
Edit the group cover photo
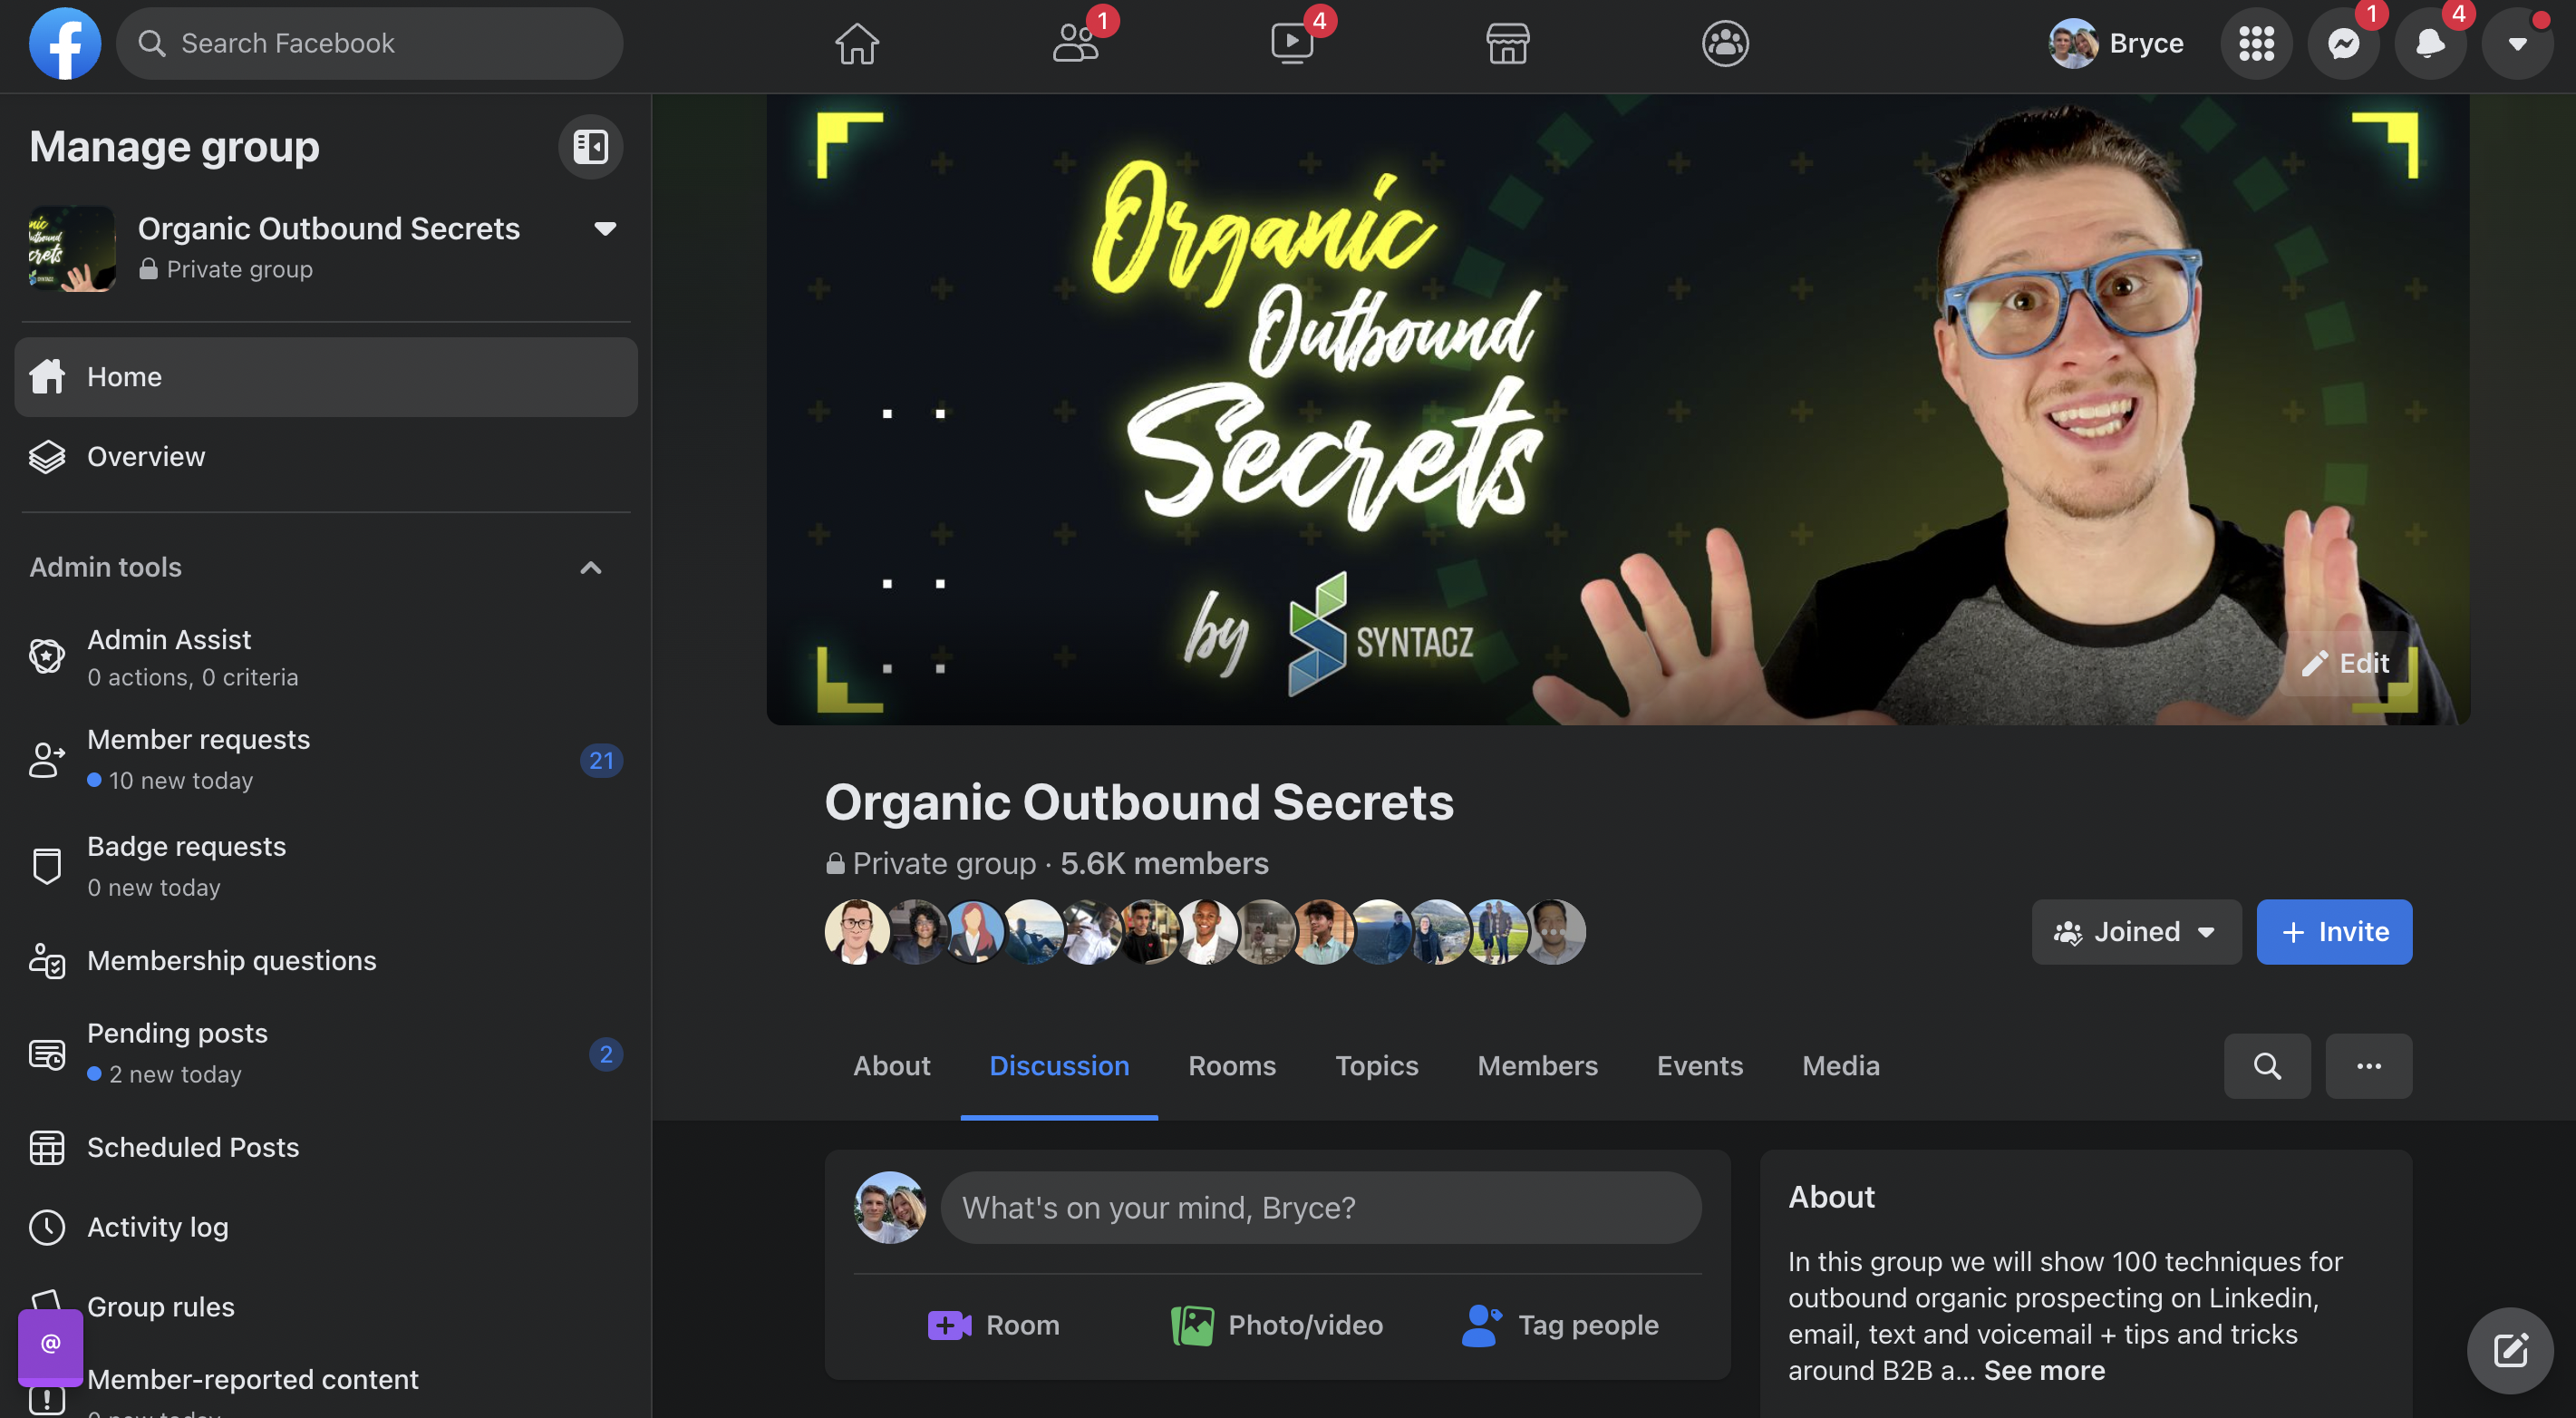pyautogui.click(x=2345, y=663)
